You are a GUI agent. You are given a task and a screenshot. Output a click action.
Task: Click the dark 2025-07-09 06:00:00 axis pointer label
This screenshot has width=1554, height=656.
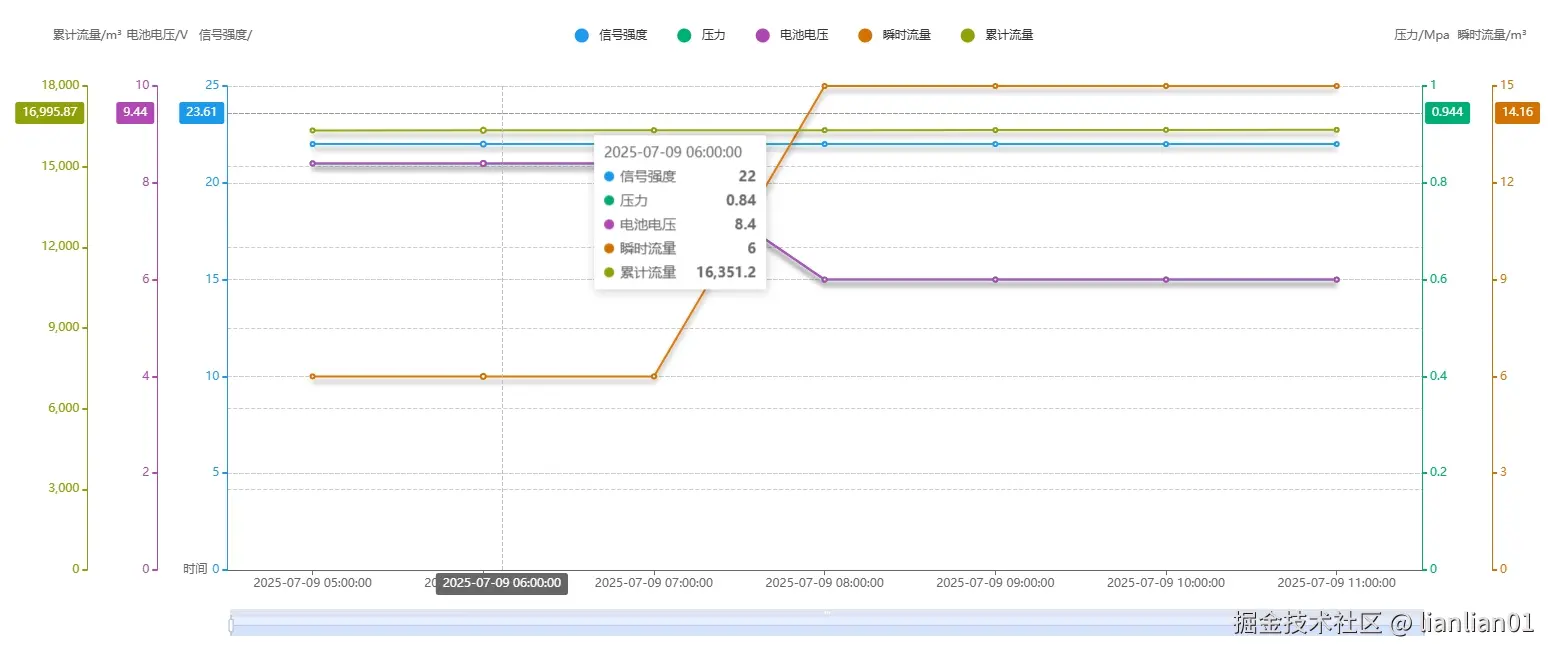click(502, 584)
